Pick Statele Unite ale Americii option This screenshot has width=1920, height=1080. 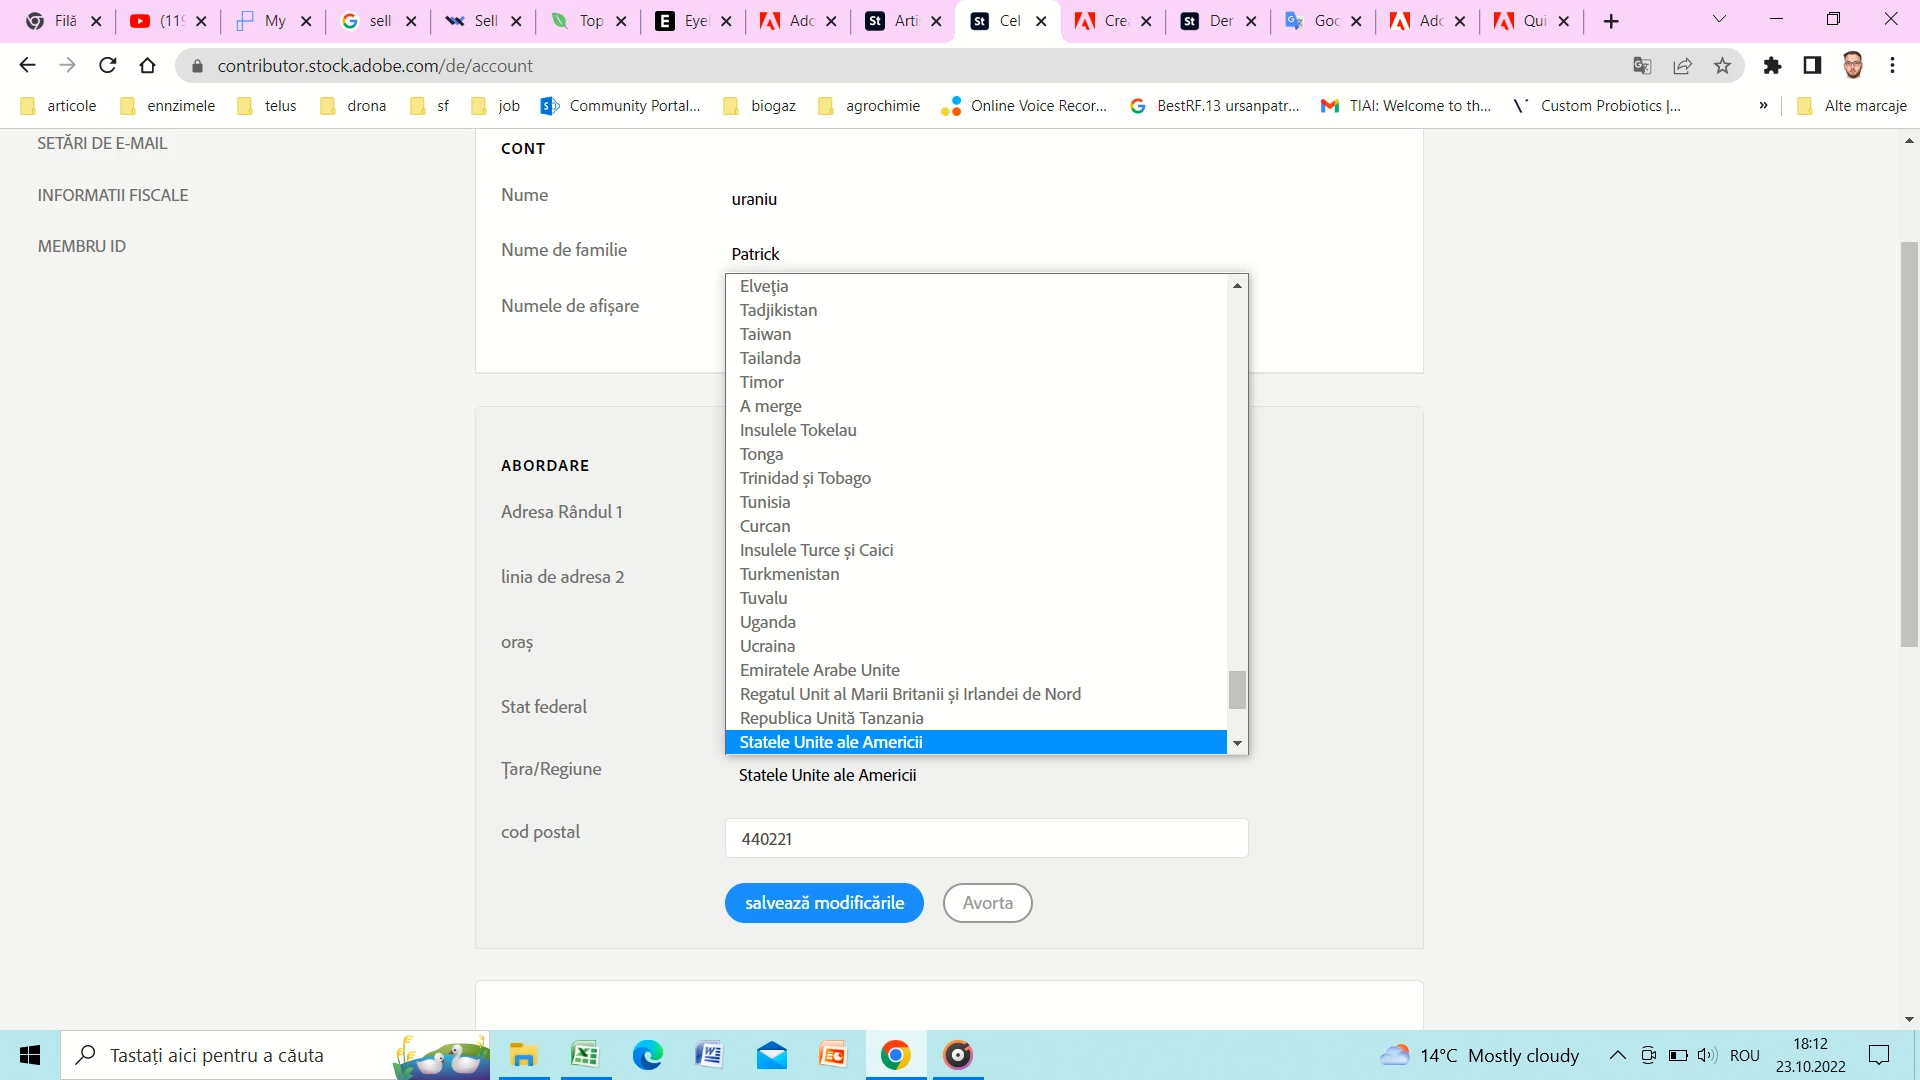pyautogui.click(x=830, y=742)
